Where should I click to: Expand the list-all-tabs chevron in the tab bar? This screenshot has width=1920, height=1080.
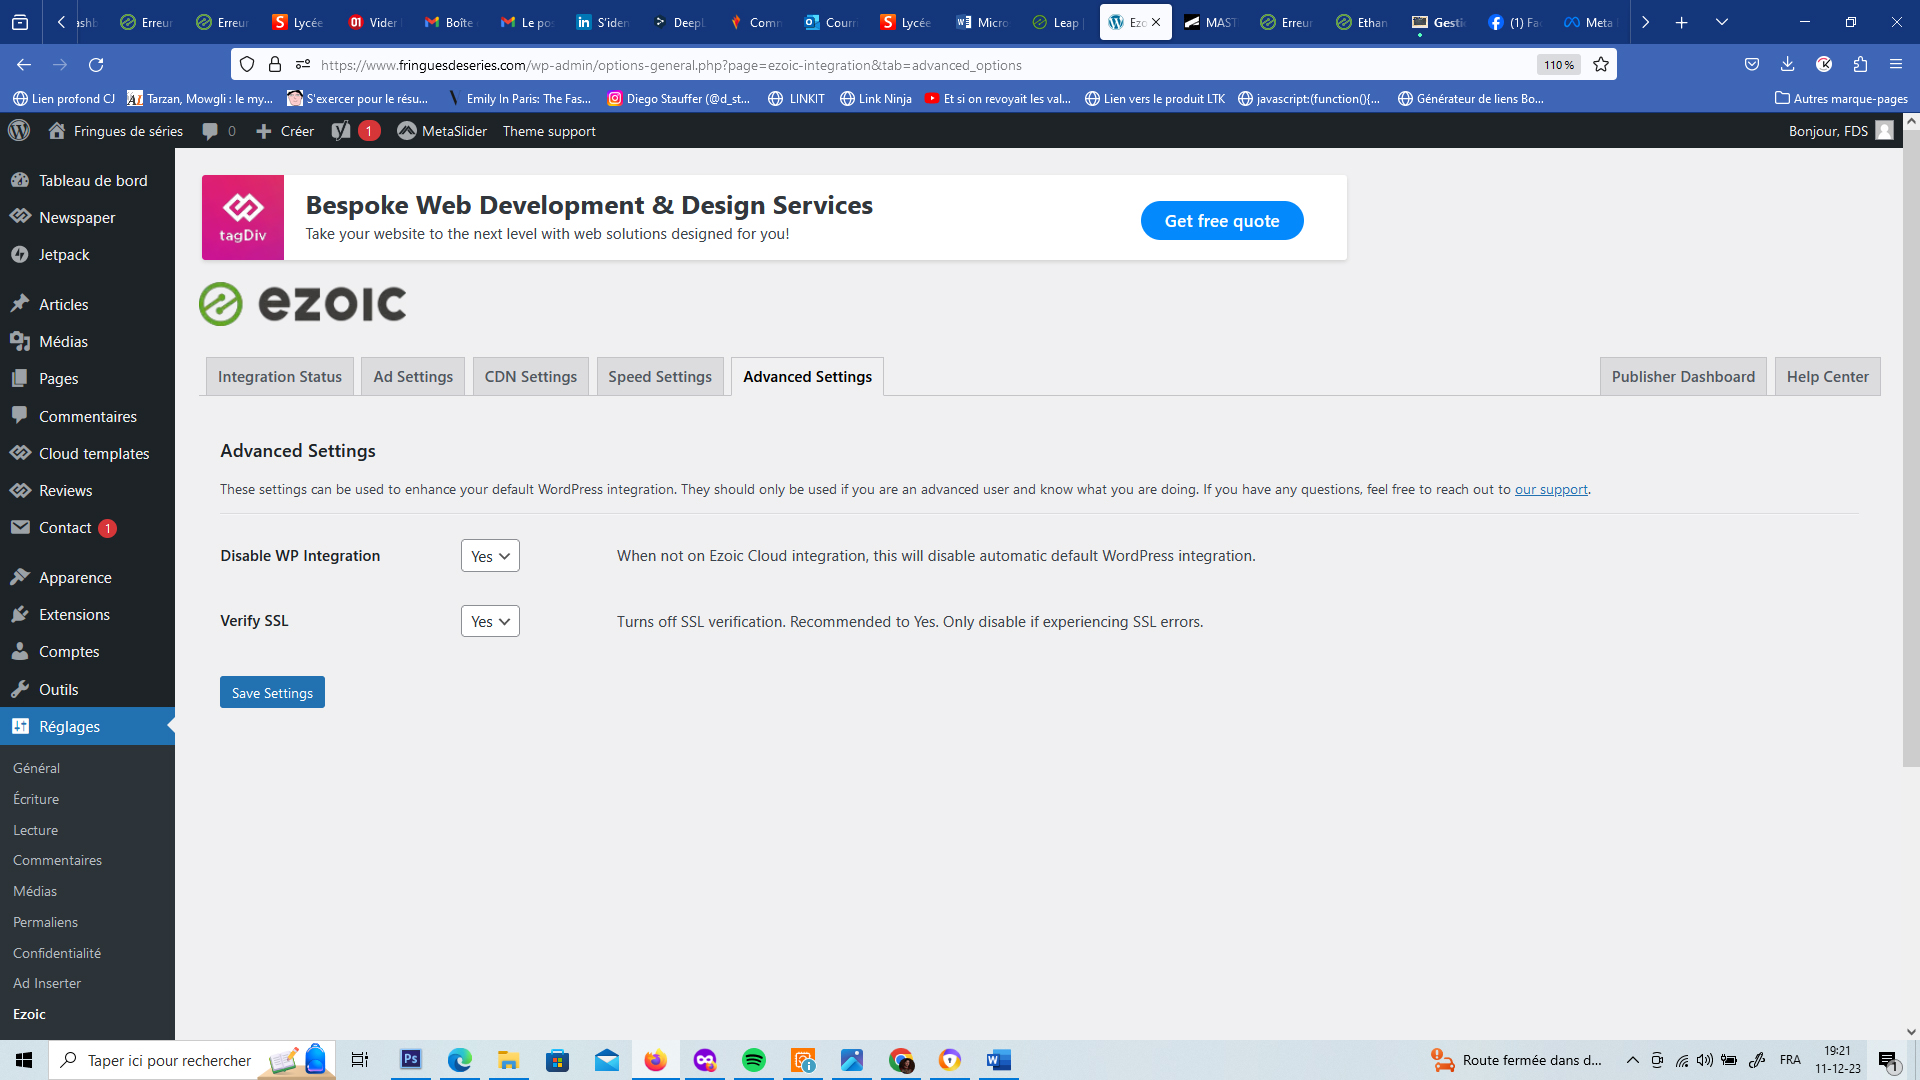(1722, 22)
